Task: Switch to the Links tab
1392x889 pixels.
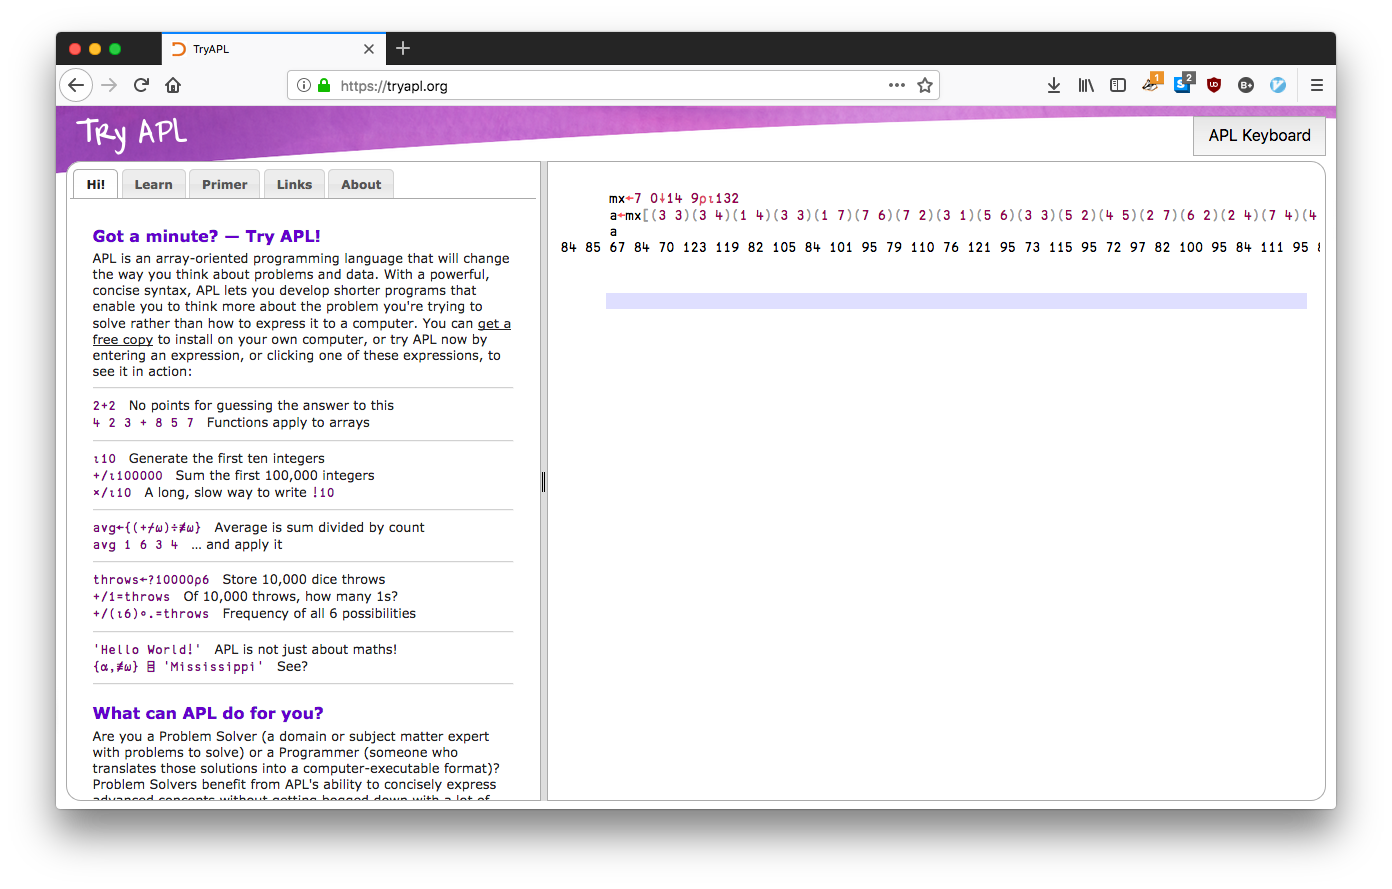Action: click(x=294, y=184)
